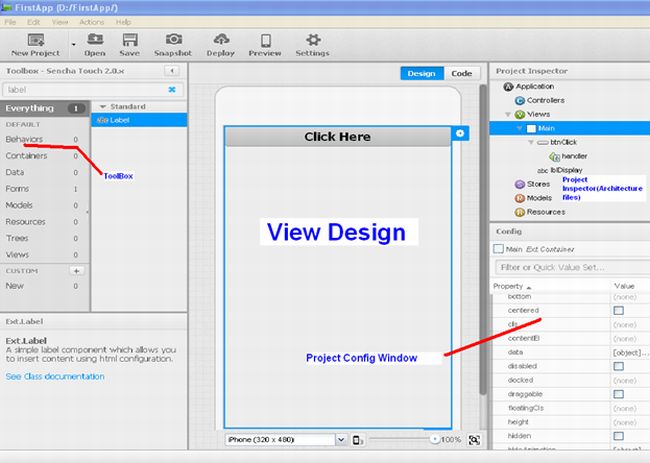Viewport: 650px width, 463px height.
Task: Select the Label component in toolbox
Action: tap(139, 120)
